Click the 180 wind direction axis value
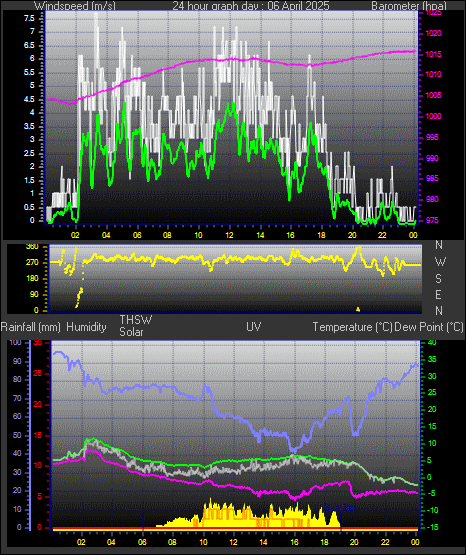The image size is (466, 555). coord(32,279)
